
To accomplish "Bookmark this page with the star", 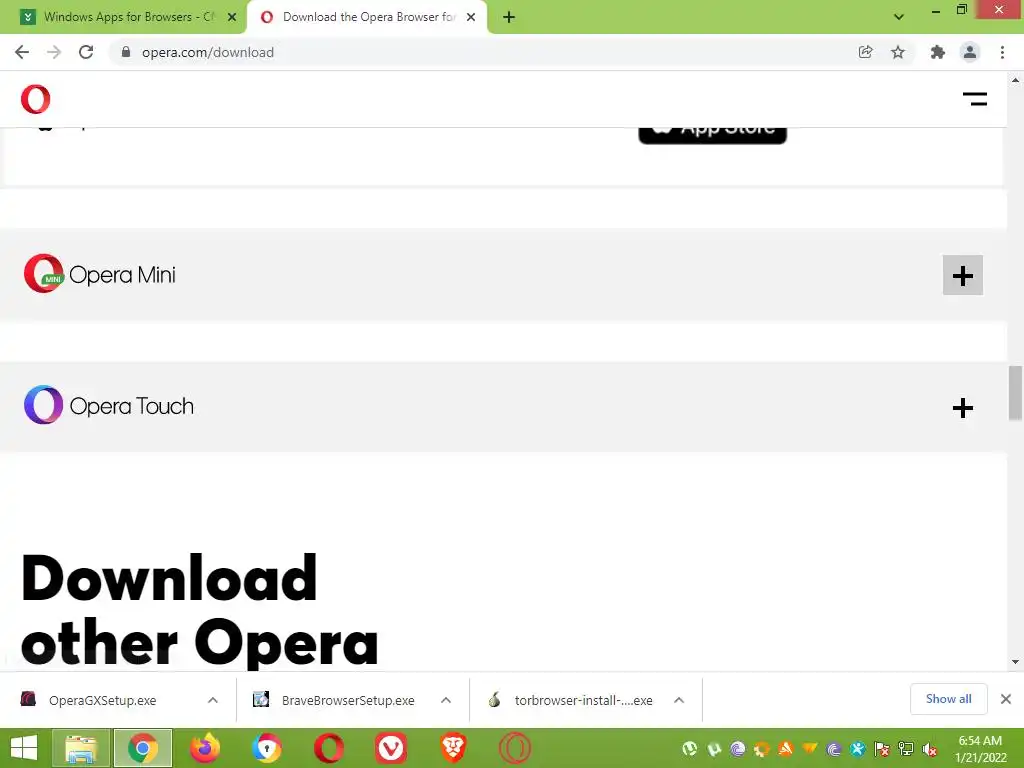I will click(x=898, y=52).
